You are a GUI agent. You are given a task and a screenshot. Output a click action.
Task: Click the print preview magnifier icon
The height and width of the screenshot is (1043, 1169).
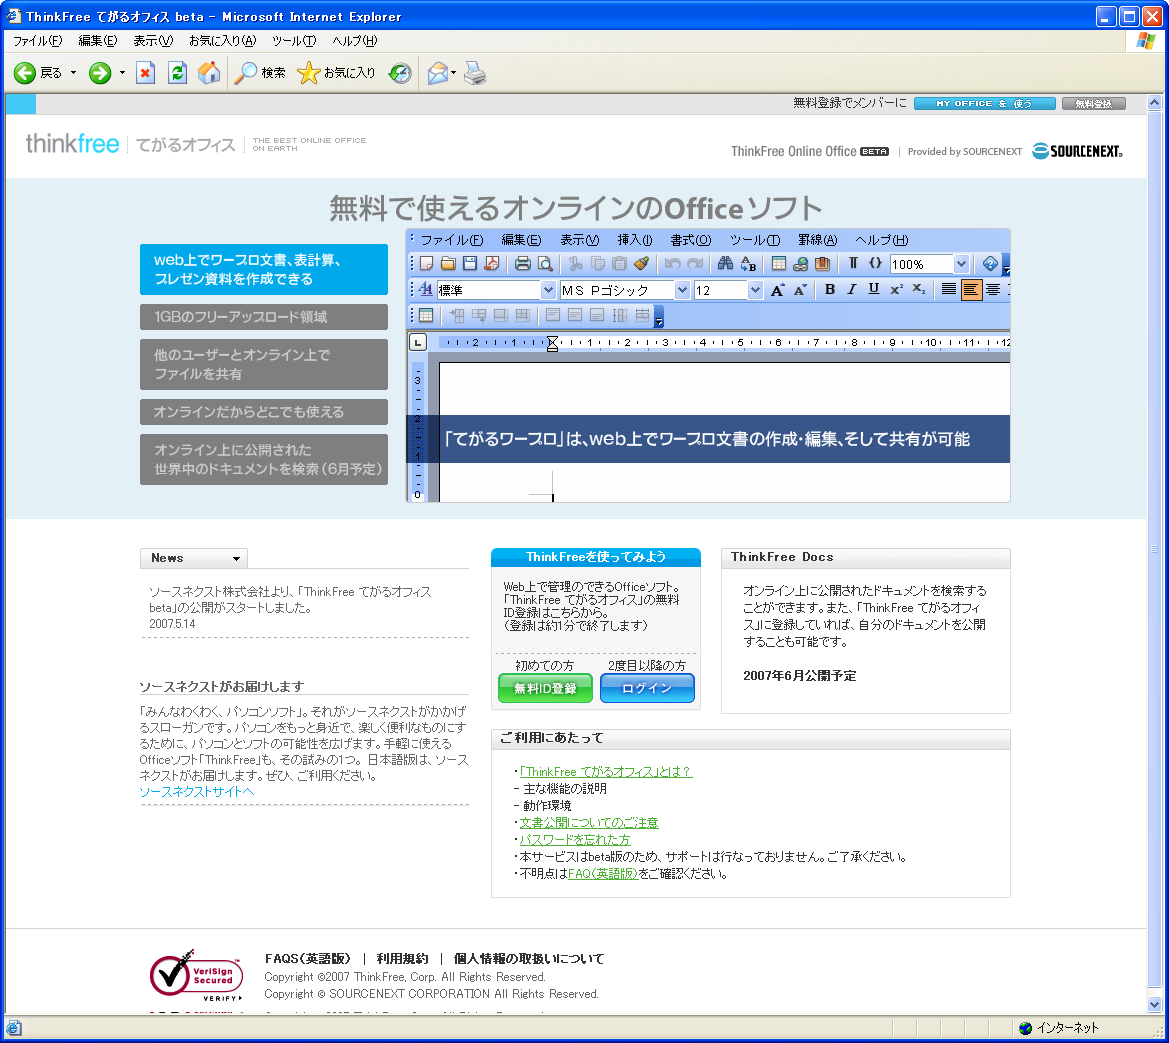pos(545,263)
